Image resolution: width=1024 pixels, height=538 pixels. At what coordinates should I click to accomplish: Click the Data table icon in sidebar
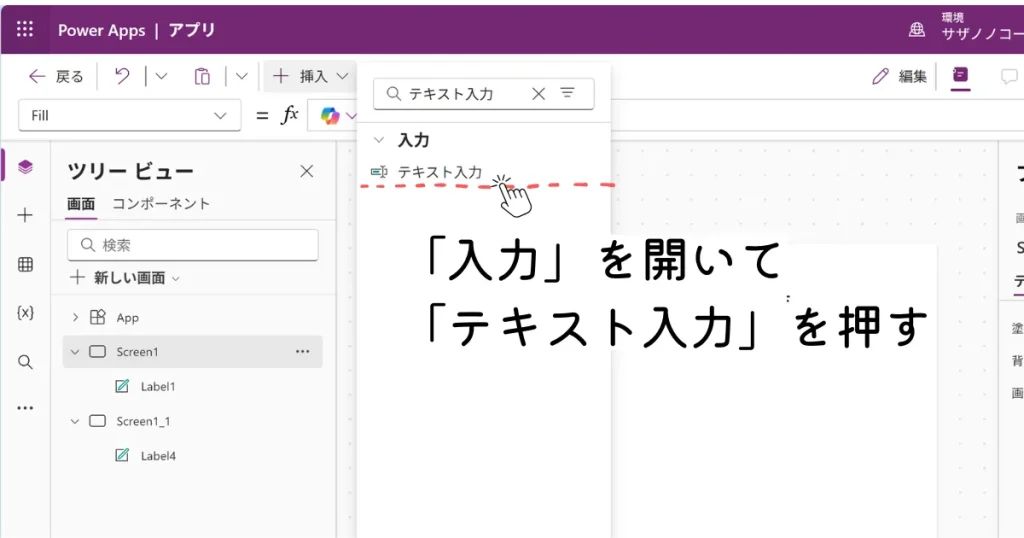coord(25,264)
